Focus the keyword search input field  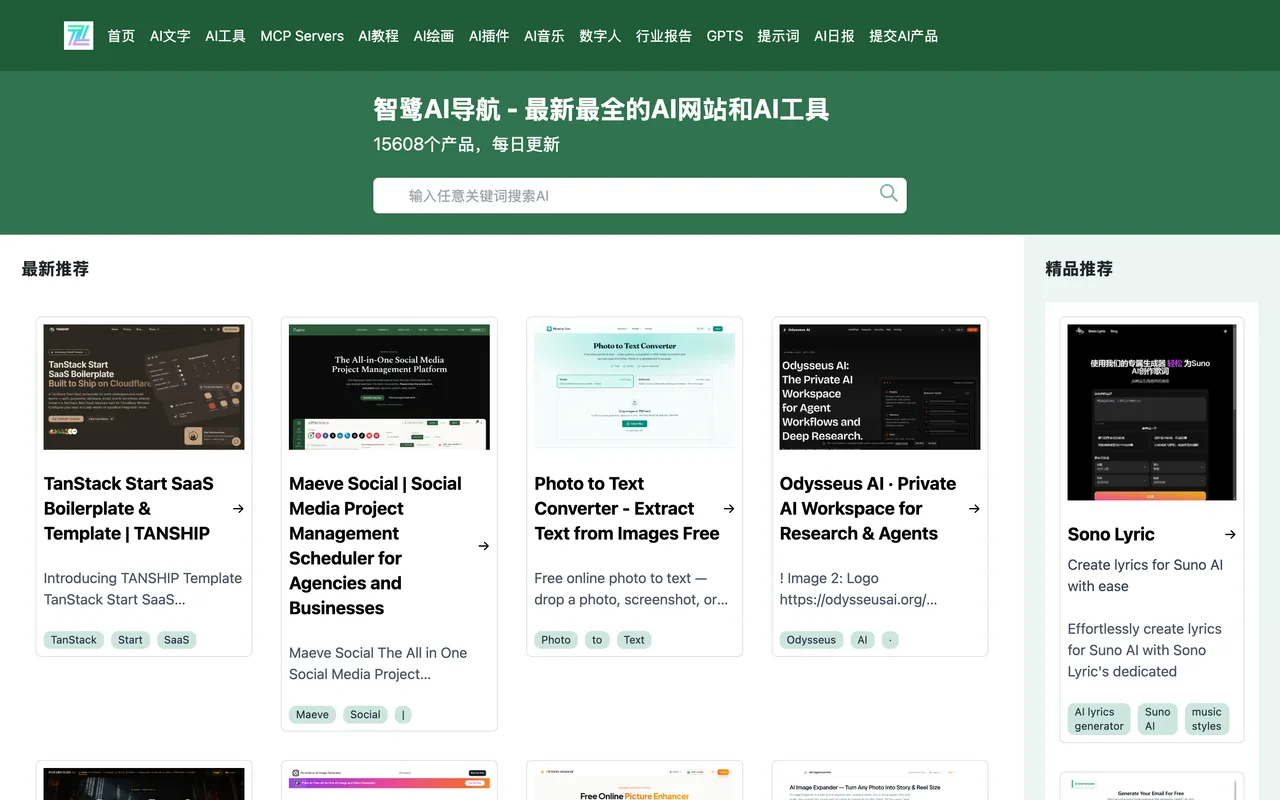(x=640, y=195)
